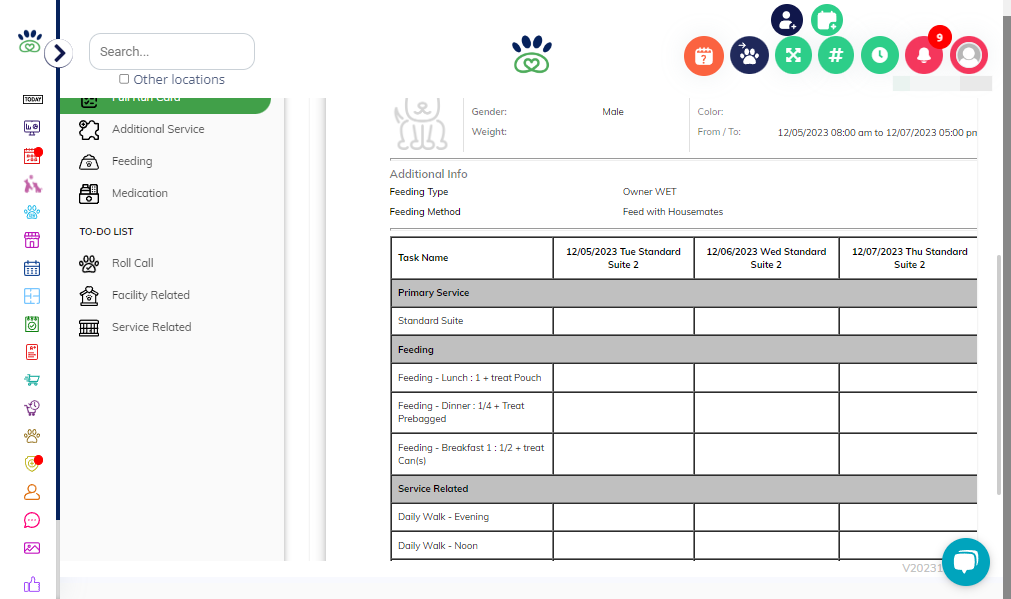The width and height of the screenshot is (1011, 599).
Task: Open Additional Service in the menu
Action: 158,129
